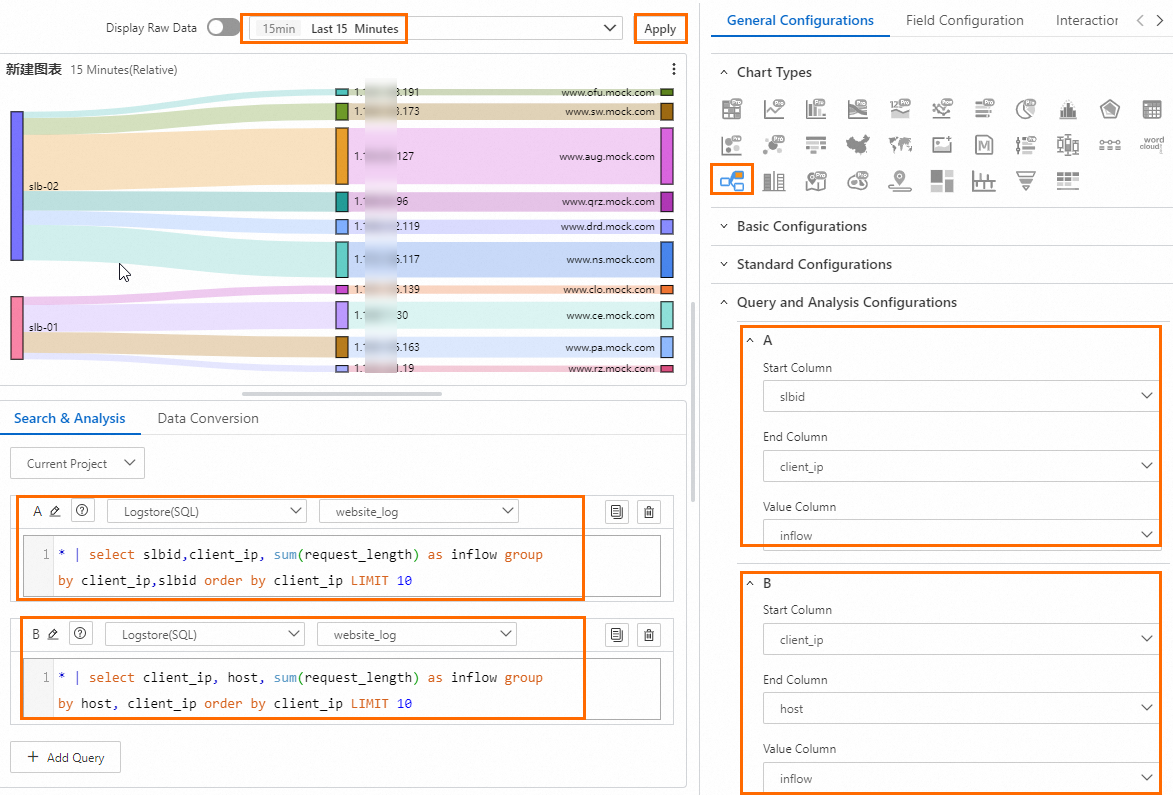Select the word cloud chart icon
This screenshot has height=795, width=1173.
1151,144
